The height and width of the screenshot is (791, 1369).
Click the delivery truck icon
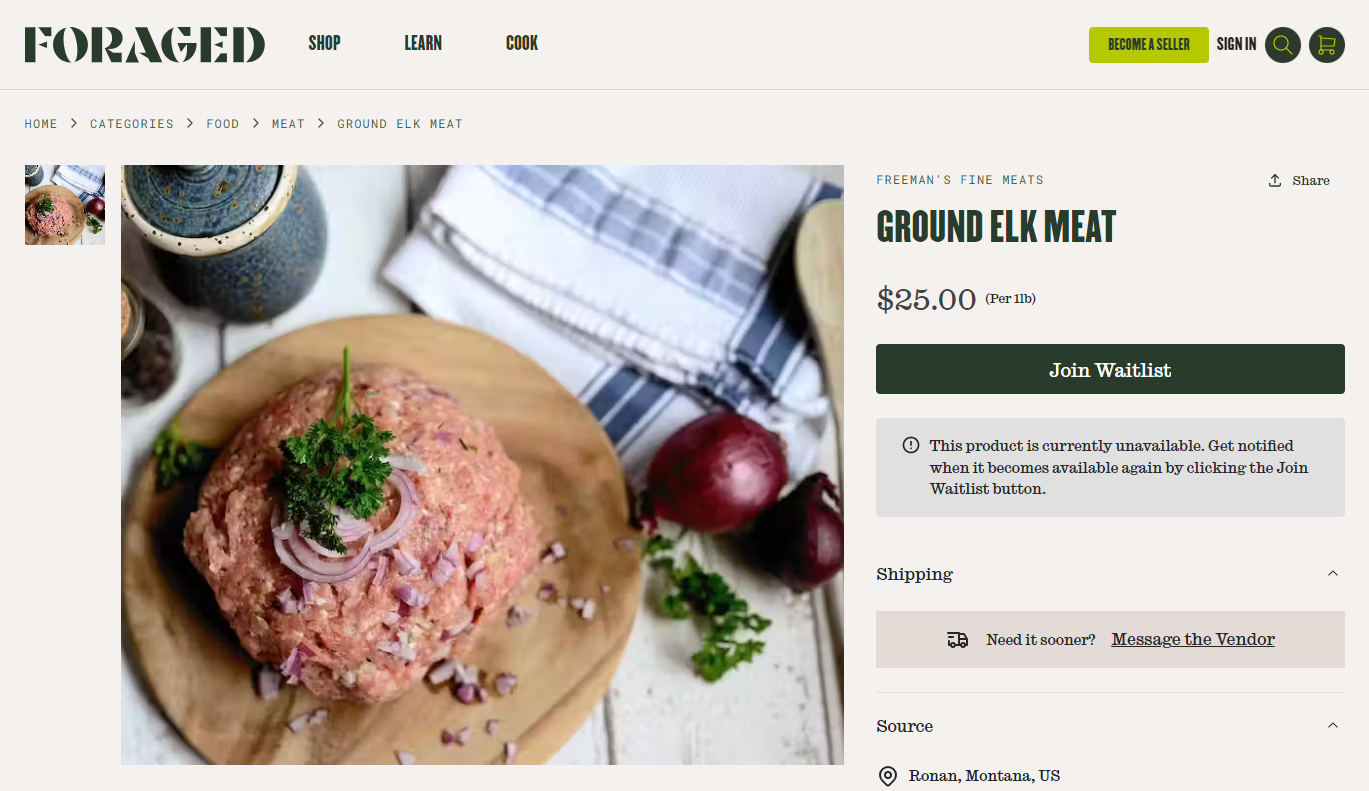957,640
